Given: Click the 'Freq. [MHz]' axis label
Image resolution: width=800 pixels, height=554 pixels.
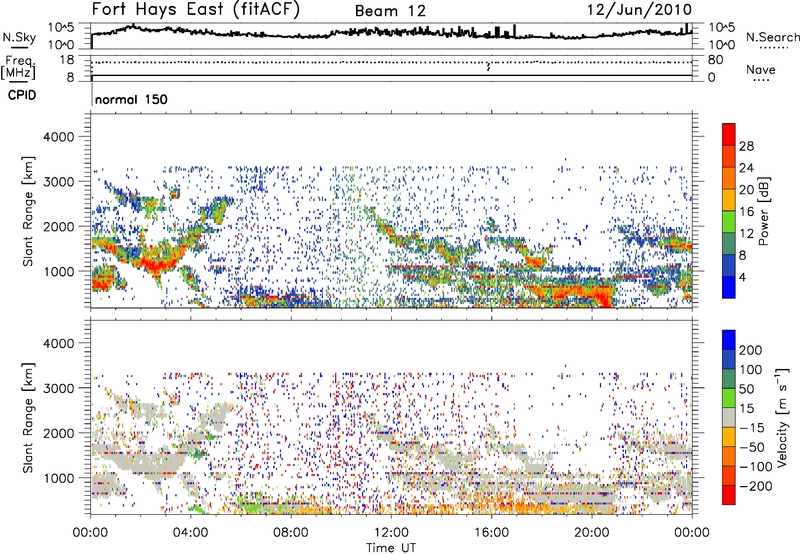Looking at the screenshot, I should [x=18, y=68].
